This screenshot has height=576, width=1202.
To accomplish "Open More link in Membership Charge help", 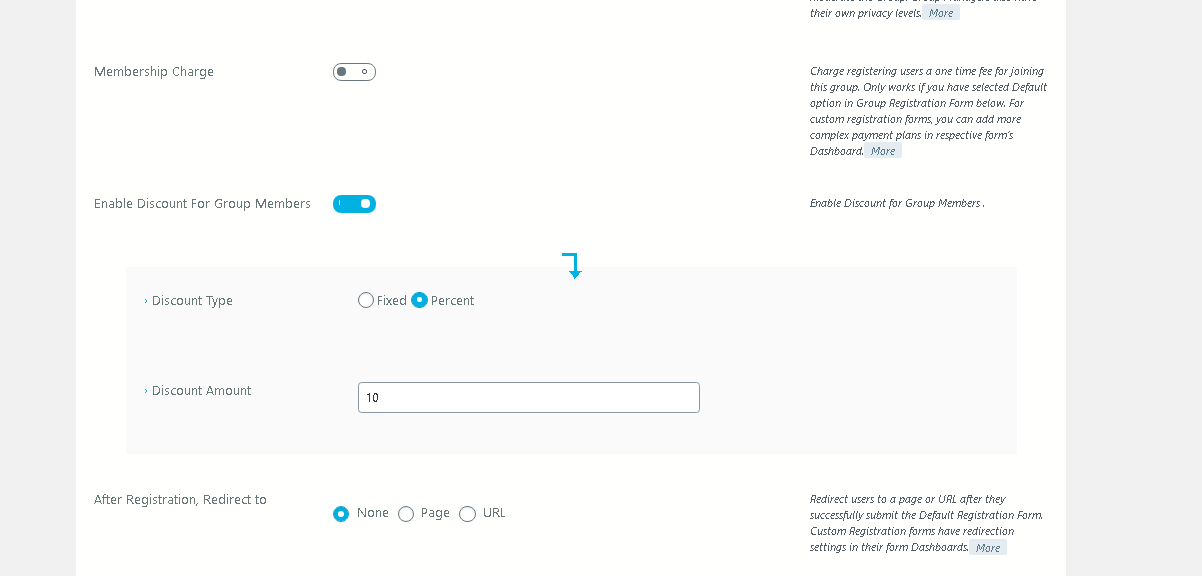I will (883, 151).
